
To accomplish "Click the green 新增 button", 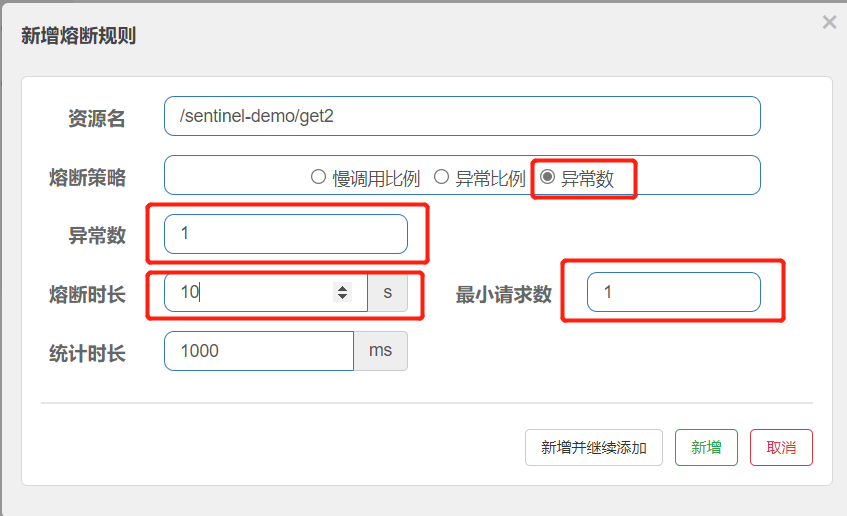I will point(706,447).
